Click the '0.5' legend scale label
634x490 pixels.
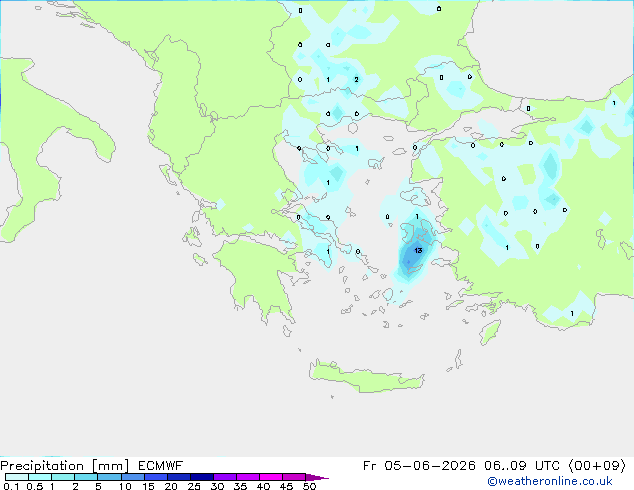pos(34,486)
